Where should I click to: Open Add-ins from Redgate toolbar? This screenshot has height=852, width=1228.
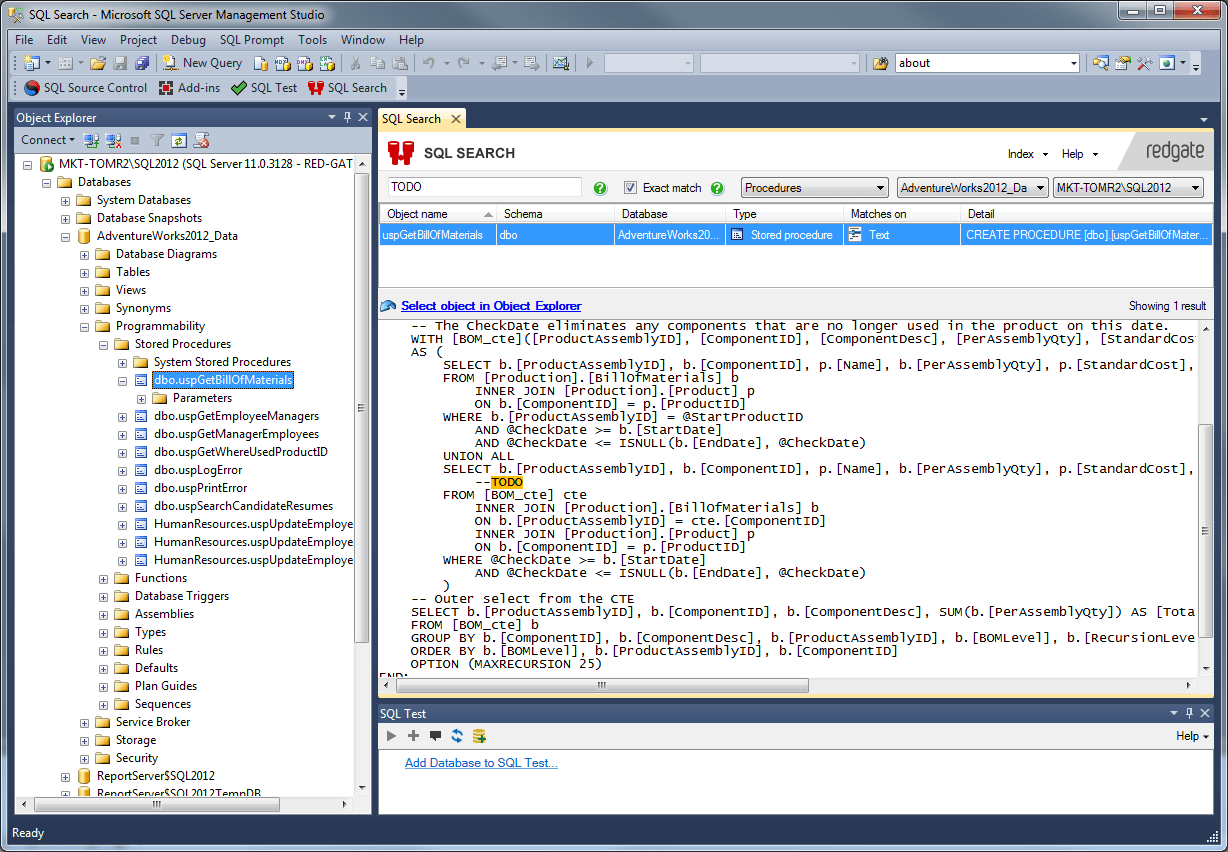click(x=189, y=88)
